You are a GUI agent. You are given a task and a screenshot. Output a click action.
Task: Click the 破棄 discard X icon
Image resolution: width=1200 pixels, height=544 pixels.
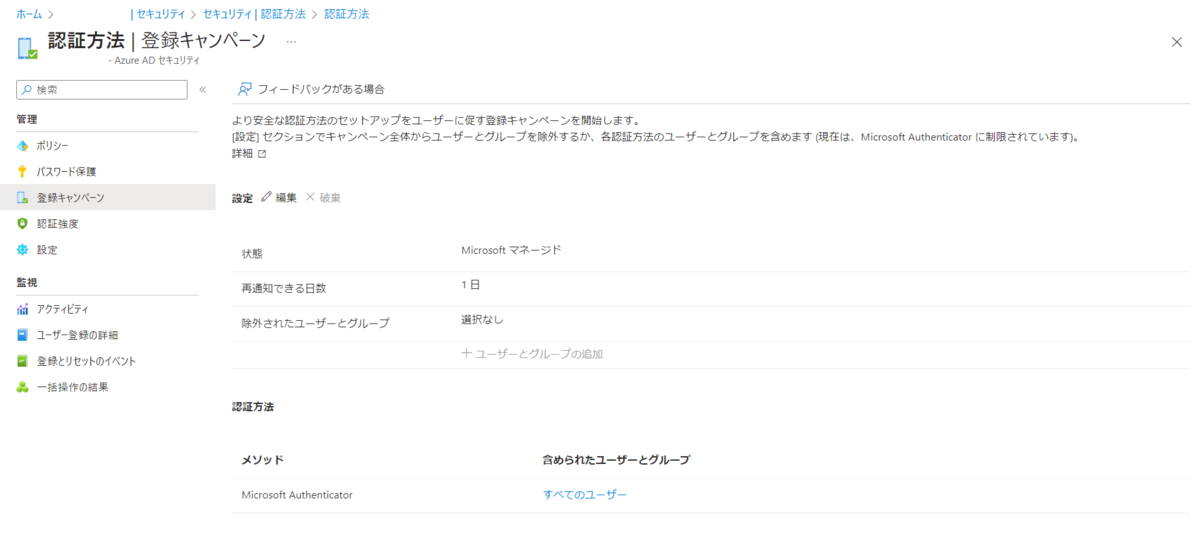[310, 197]
